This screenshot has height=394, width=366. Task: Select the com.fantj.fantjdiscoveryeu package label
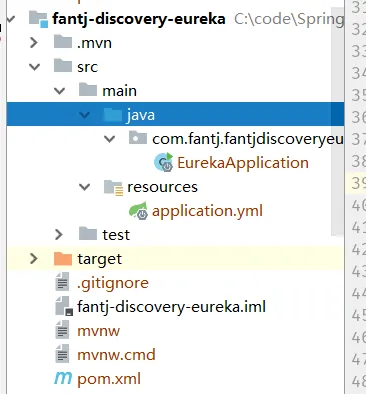coord(248,139)
